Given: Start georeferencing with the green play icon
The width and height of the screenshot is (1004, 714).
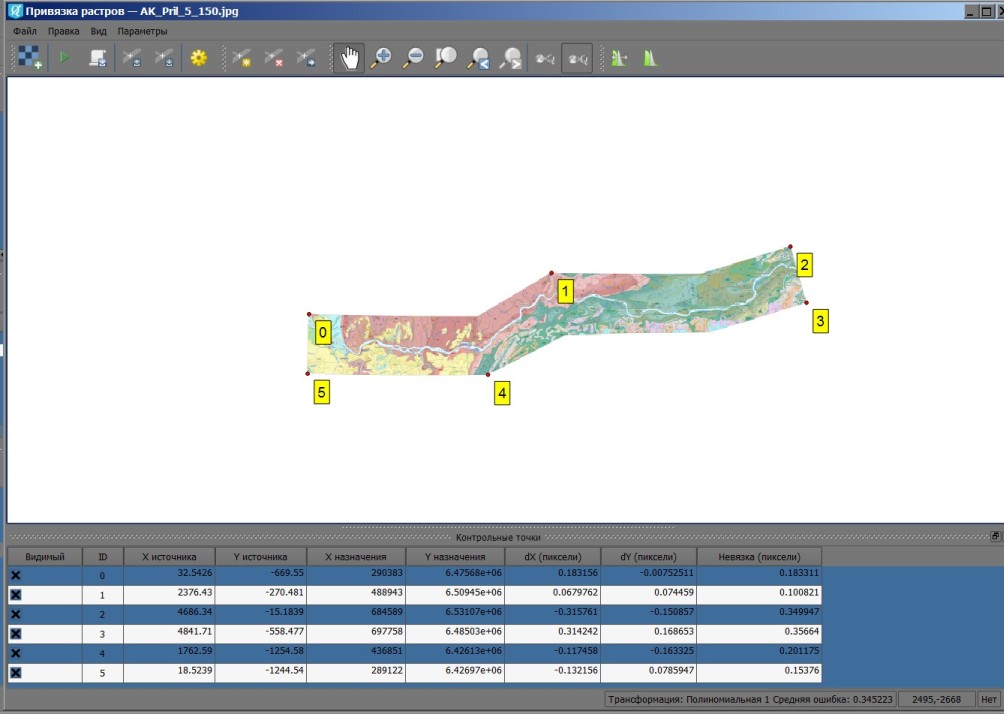Looking at the screenshot, I should pos(64,59).
